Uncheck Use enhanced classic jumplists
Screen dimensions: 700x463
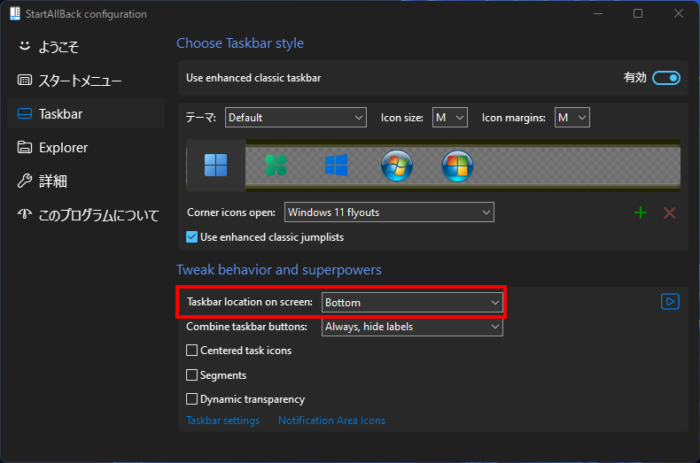(x=193, y=236)
